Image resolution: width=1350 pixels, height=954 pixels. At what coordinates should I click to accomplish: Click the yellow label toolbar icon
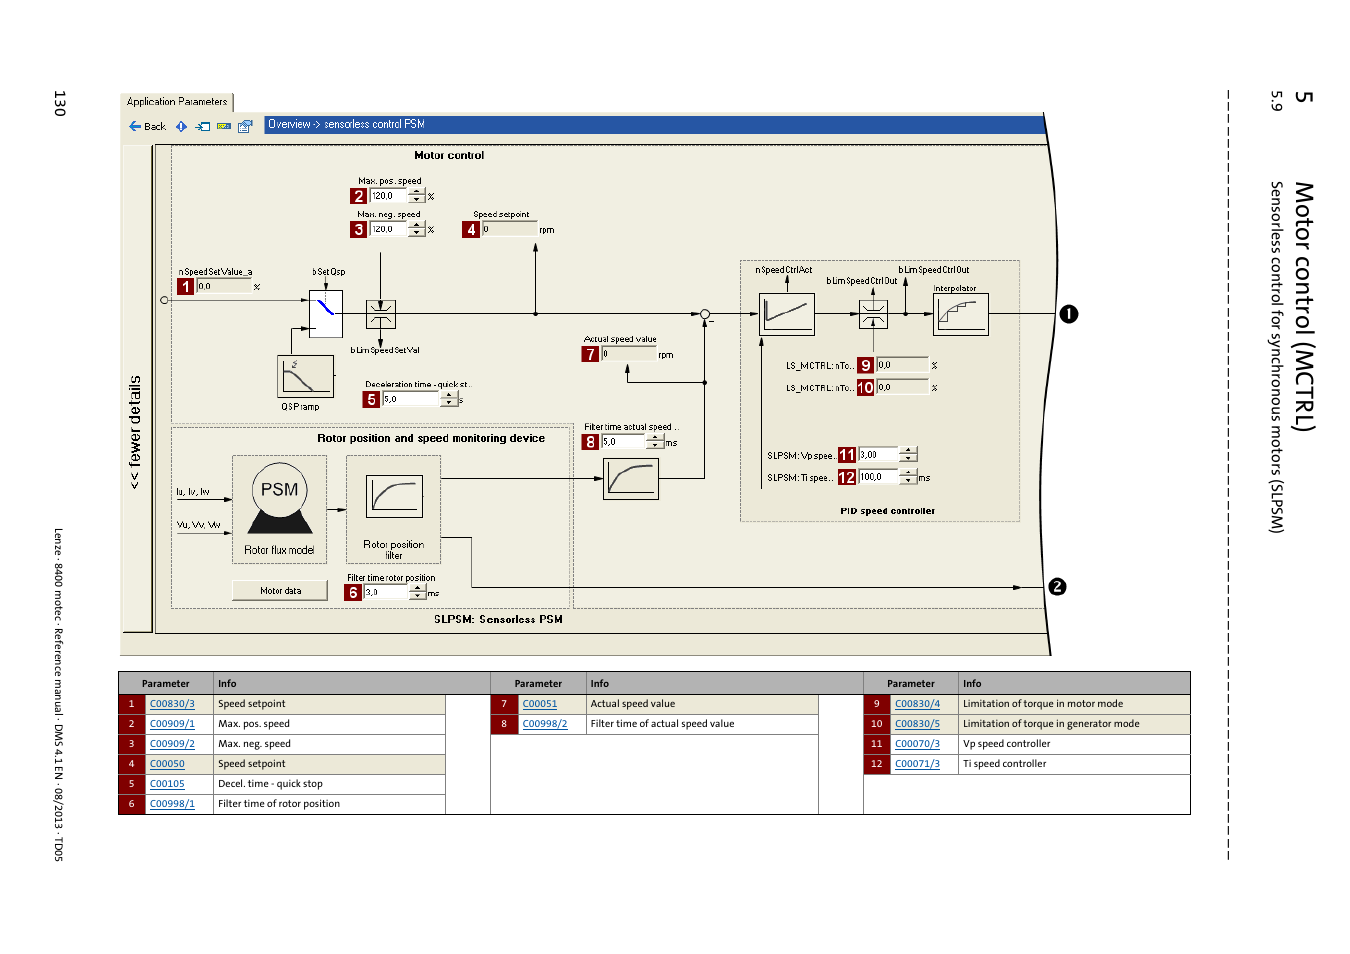tap(224, 126)
